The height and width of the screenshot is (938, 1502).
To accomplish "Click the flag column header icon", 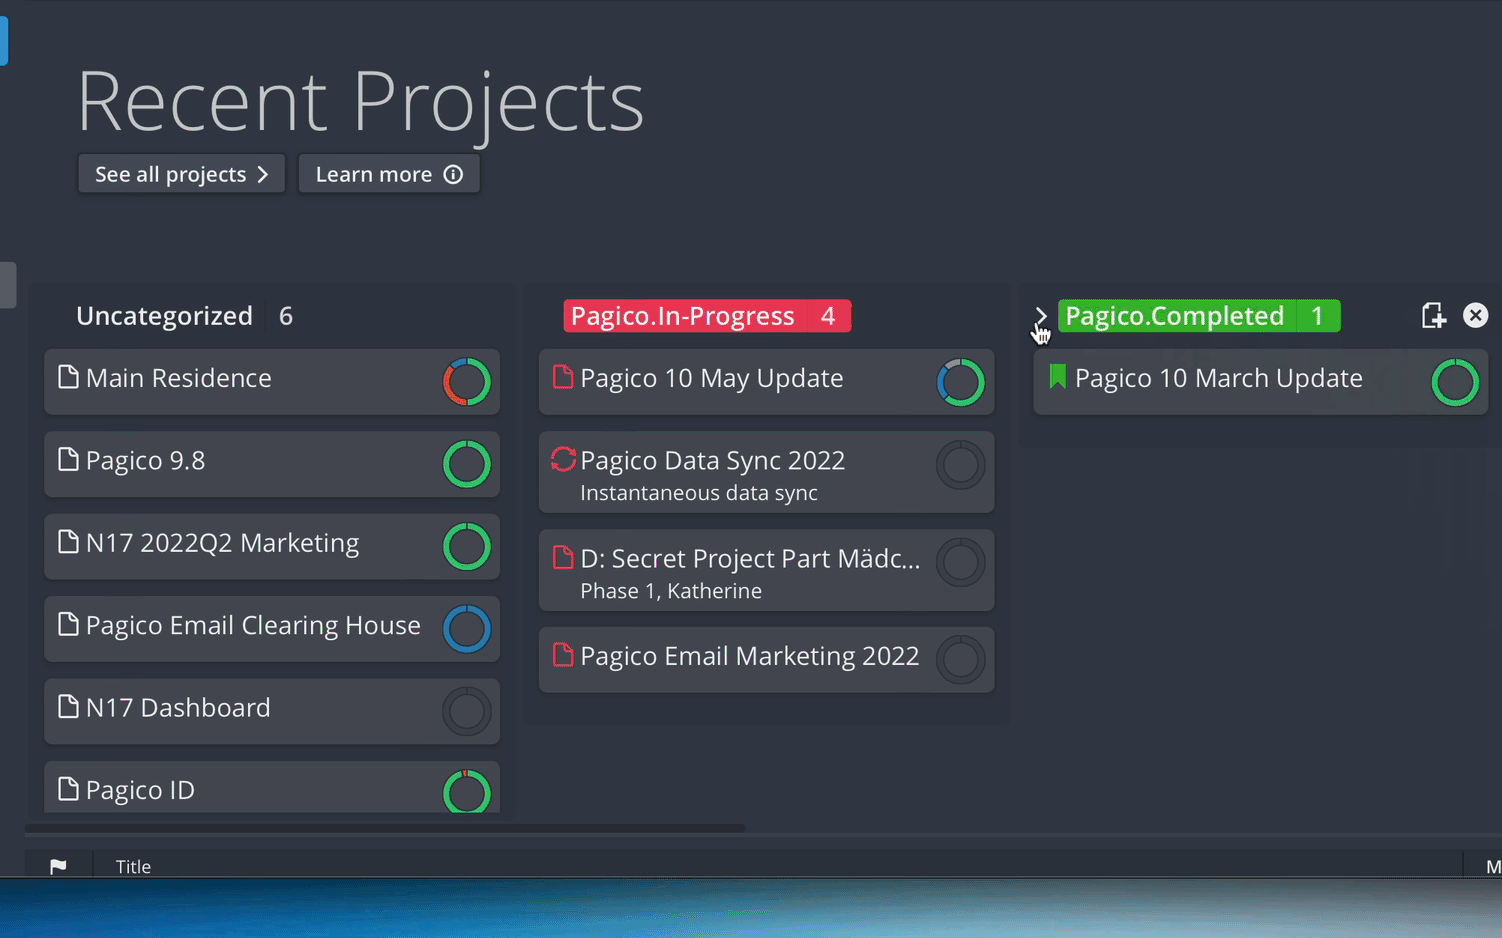I will (x=58, y=866).
